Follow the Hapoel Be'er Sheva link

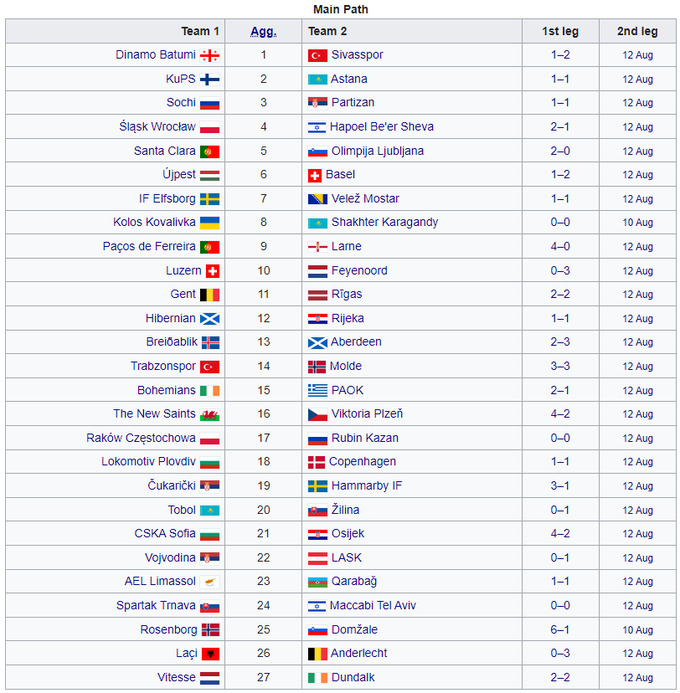point(383,127)
